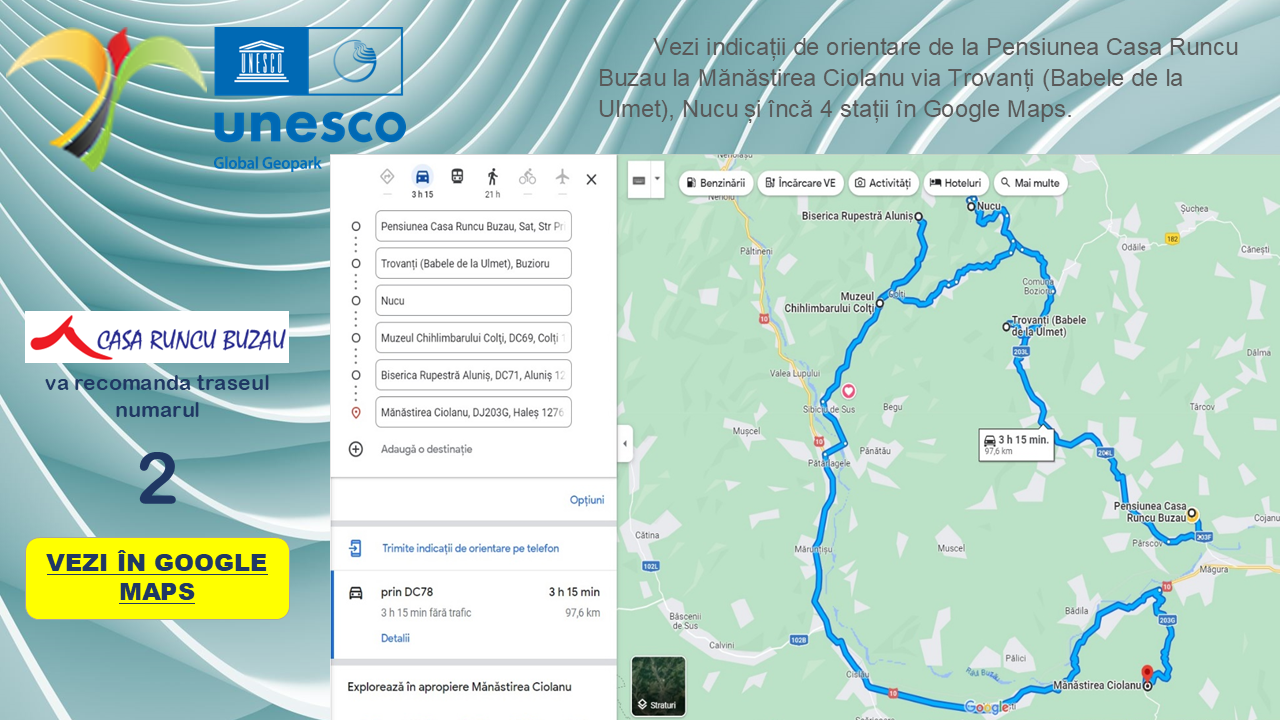Open the Opțiuni route options link
This screenshot has width=1280, height=720.
click(586, 500)
